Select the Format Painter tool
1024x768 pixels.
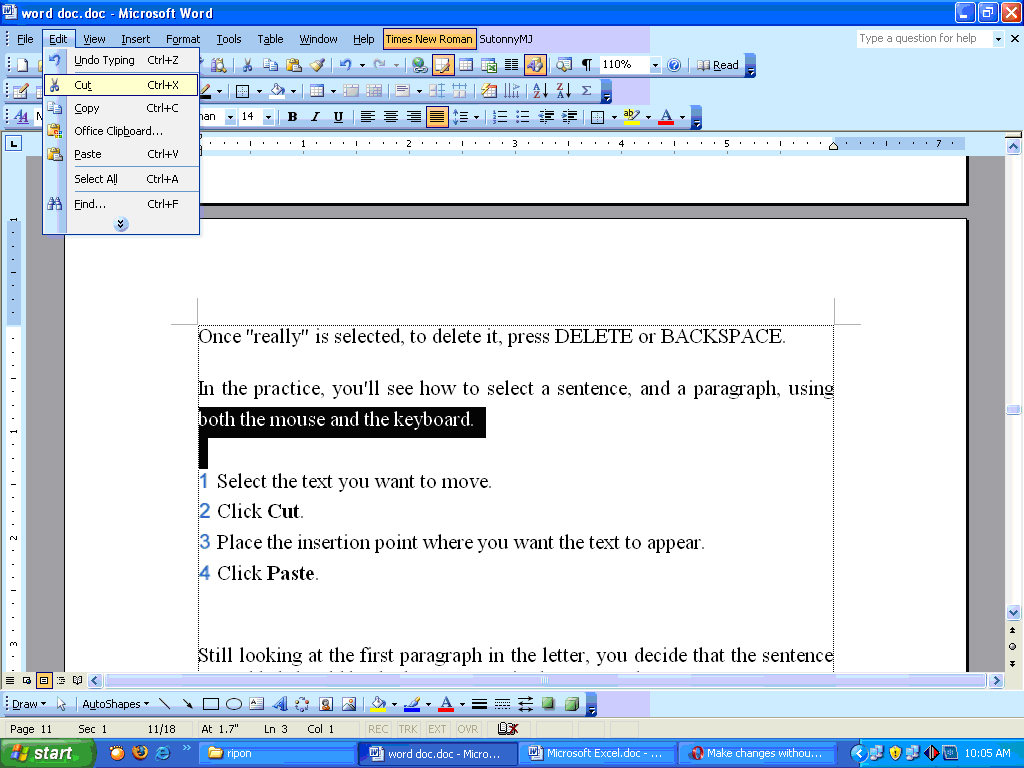[315, 64]
